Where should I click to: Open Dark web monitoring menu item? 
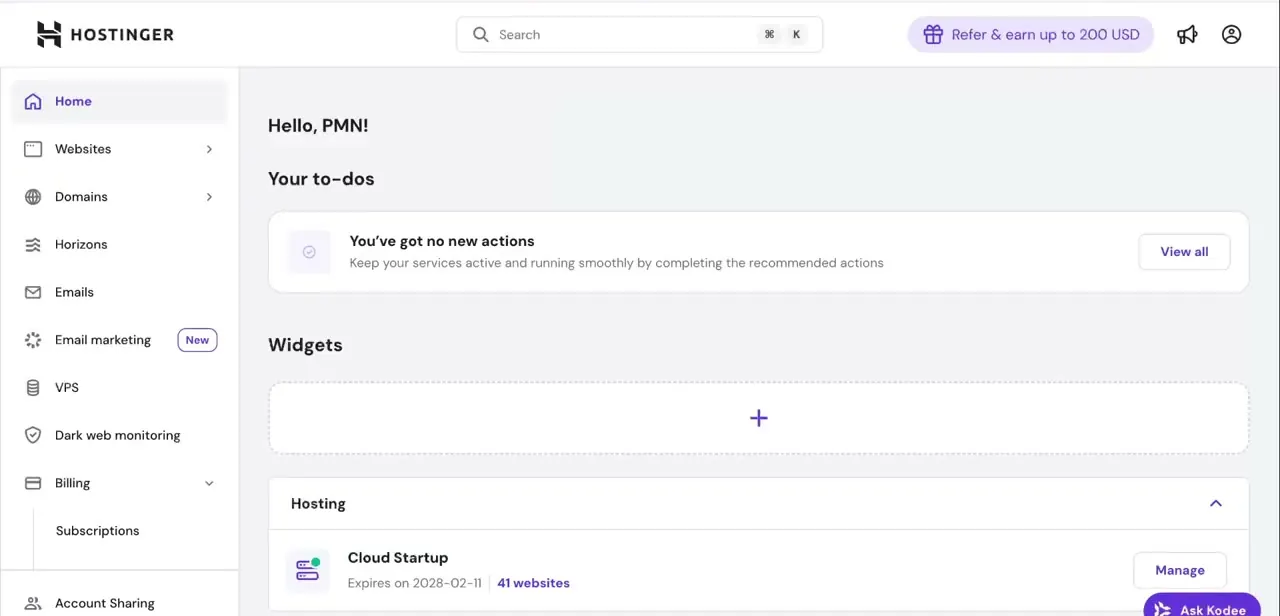[119, 435]
